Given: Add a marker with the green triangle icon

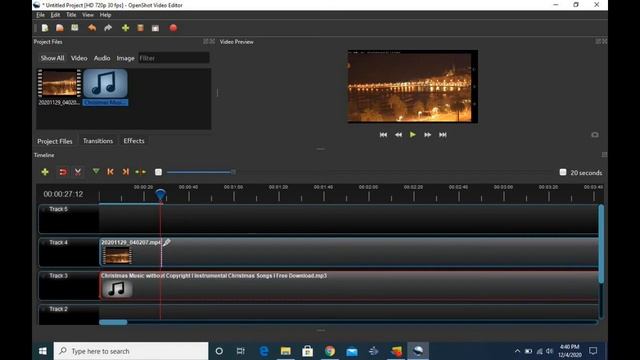Looking at the screenshot, I should pyautogui.click(x=96, y=172).
